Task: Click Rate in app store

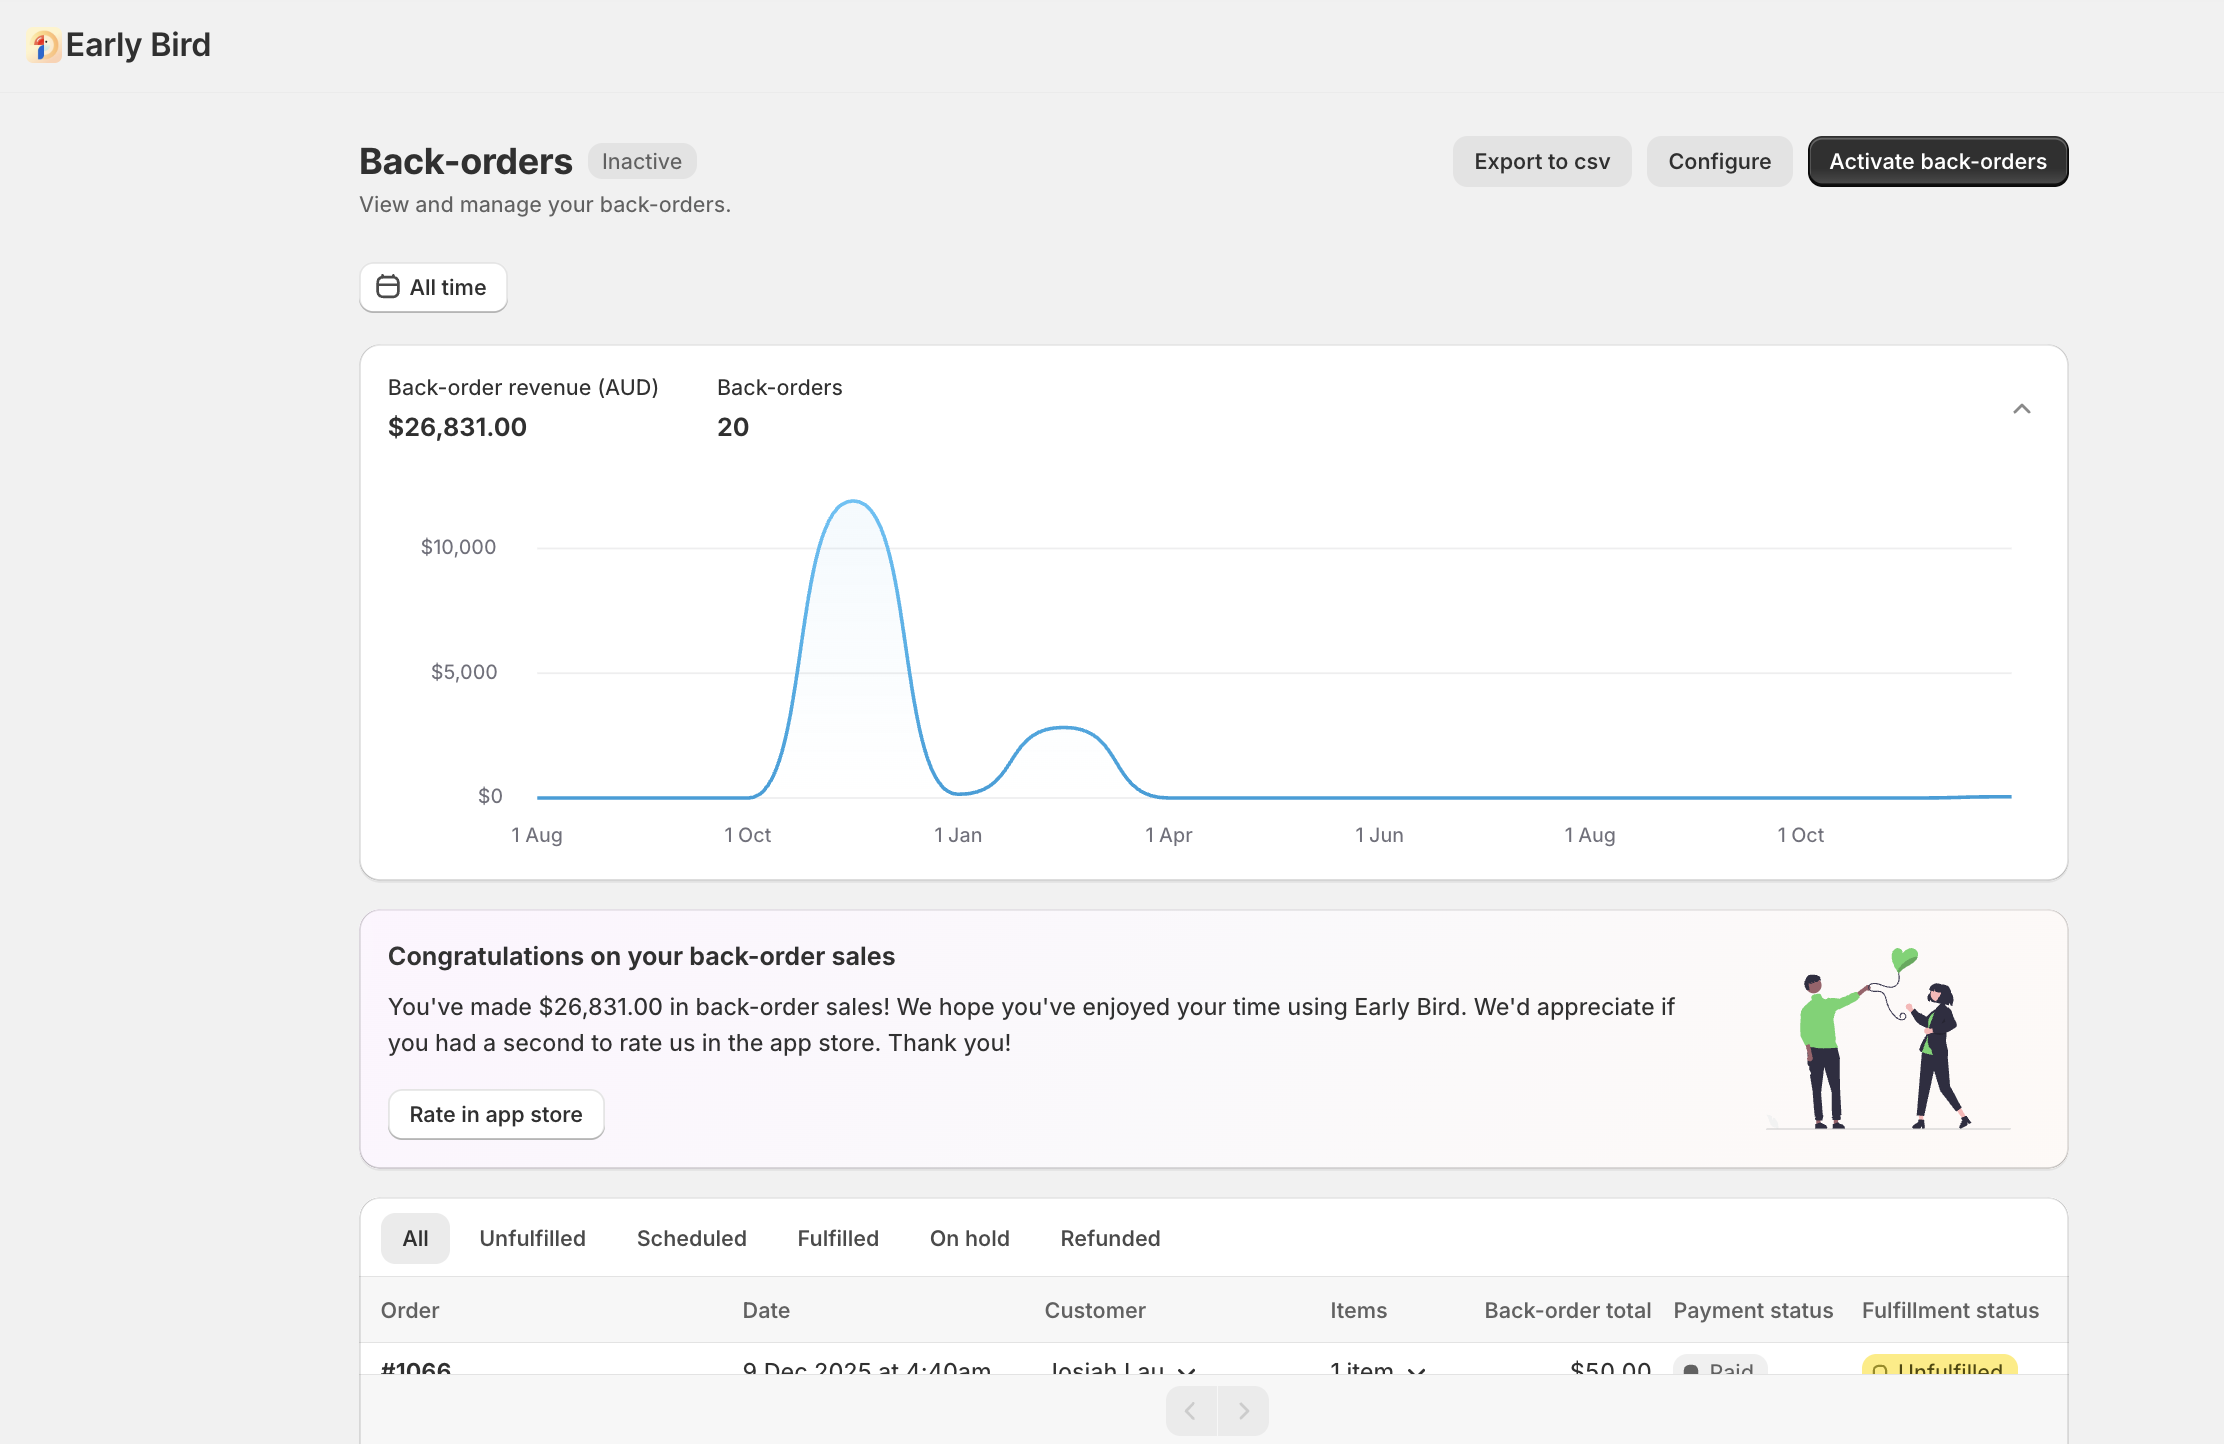Action: click(495, 1114)
